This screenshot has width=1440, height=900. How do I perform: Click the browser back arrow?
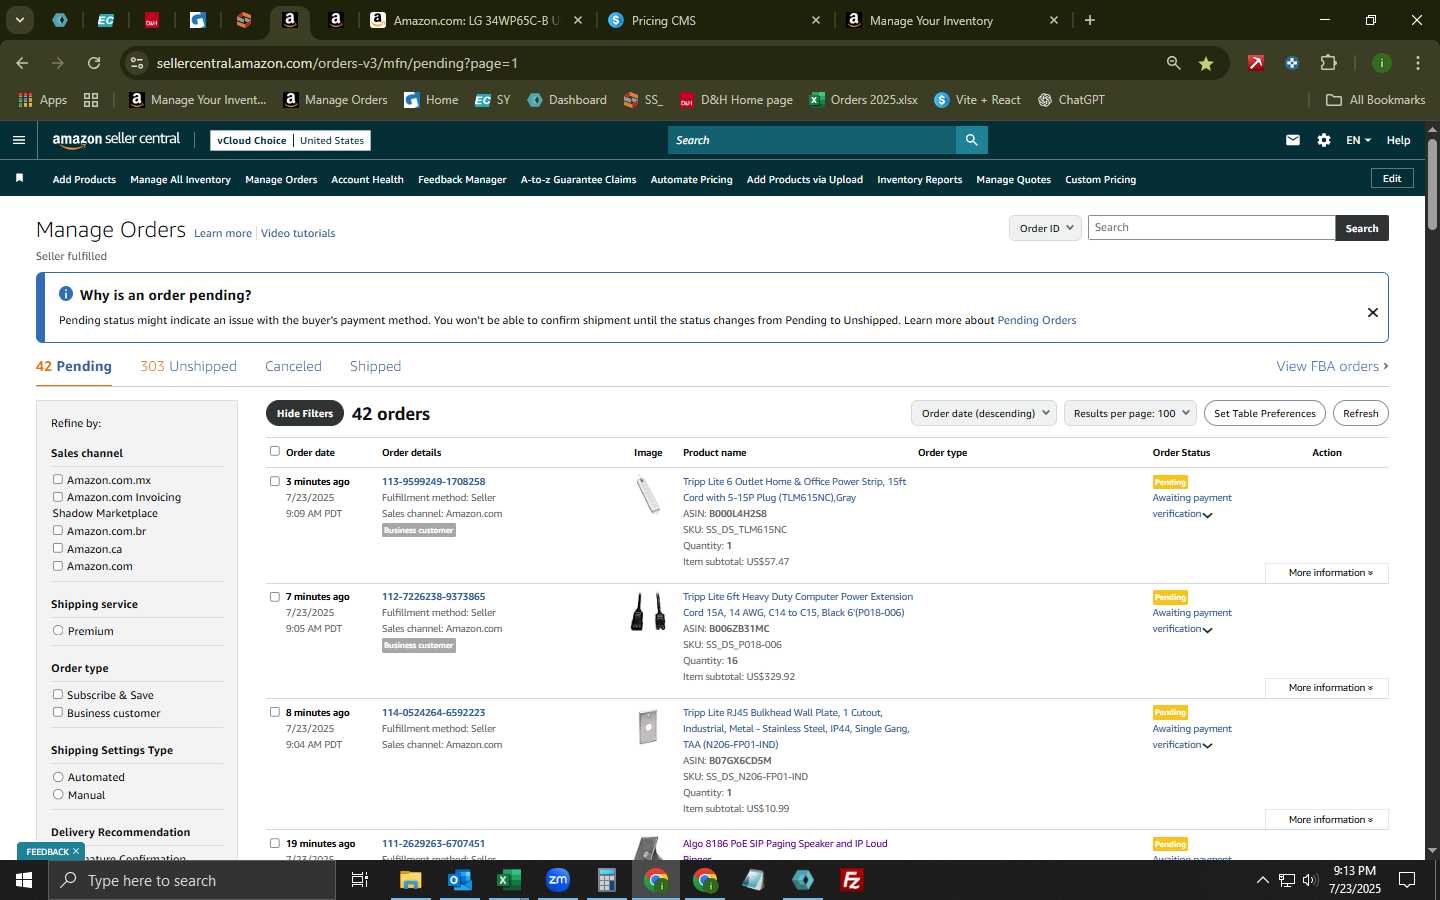click(22, 63)
